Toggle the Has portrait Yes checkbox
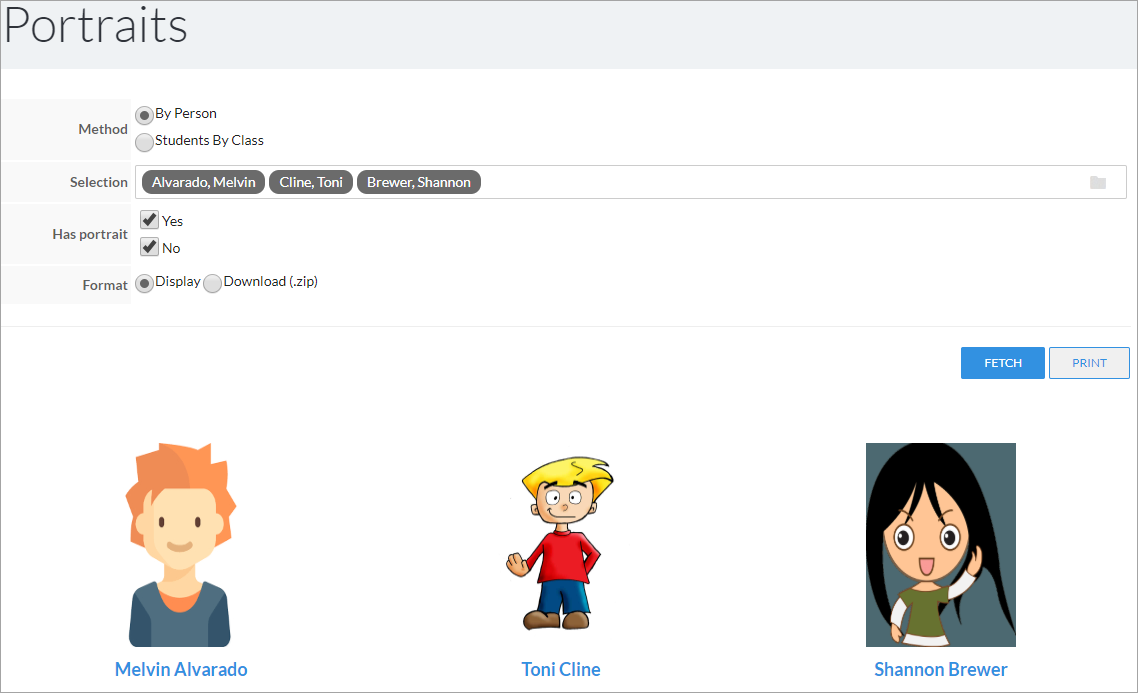The image size is (1138, 693). [150, 220]
